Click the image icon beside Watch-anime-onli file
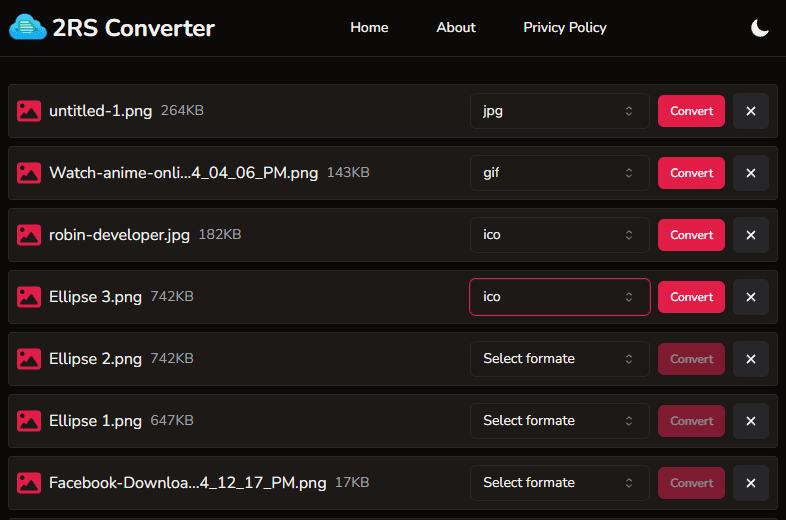This screenshot has width=786, height=520. click(29, 173)
